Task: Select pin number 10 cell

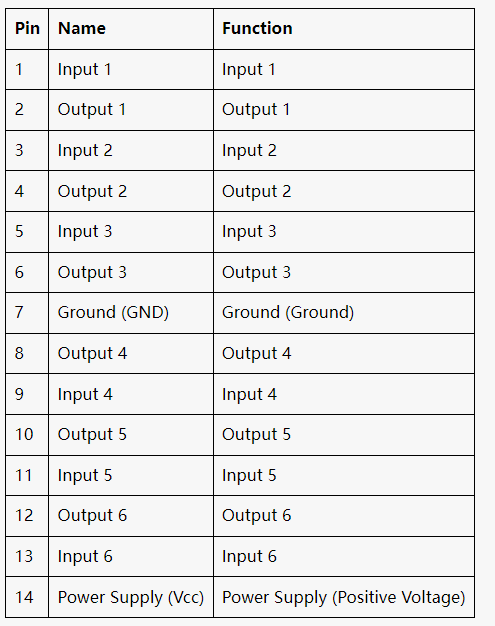Action: pyautogui.click(x=27, y=435)
